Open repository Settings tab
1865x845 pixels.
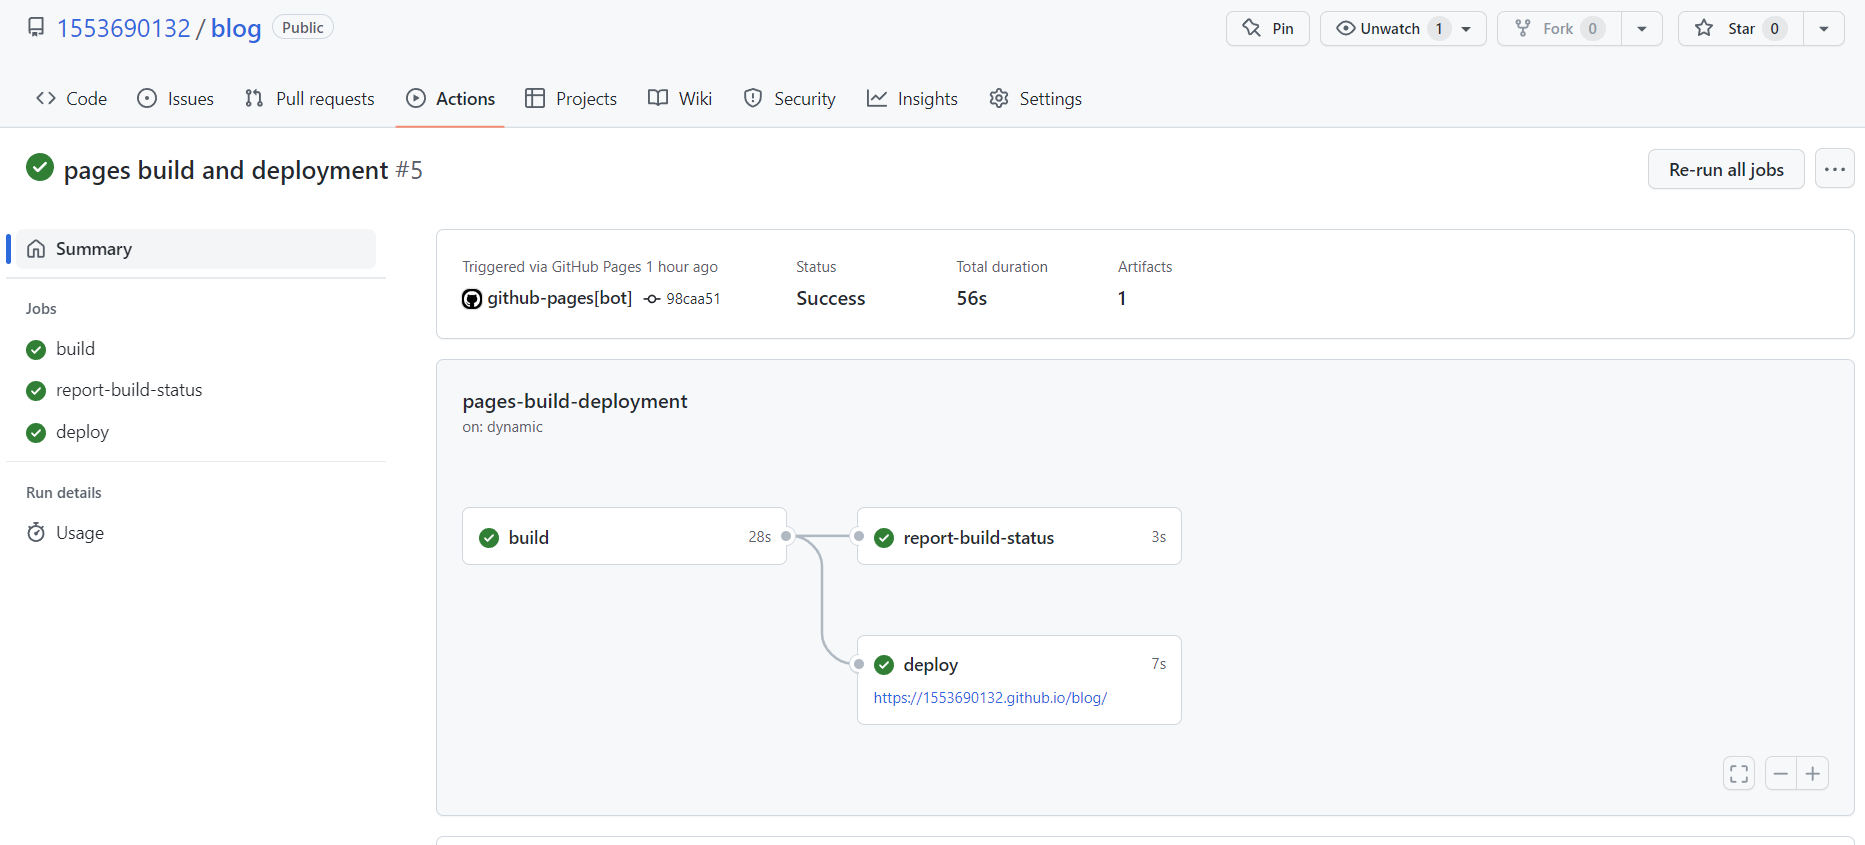[x=1035, y=98]
